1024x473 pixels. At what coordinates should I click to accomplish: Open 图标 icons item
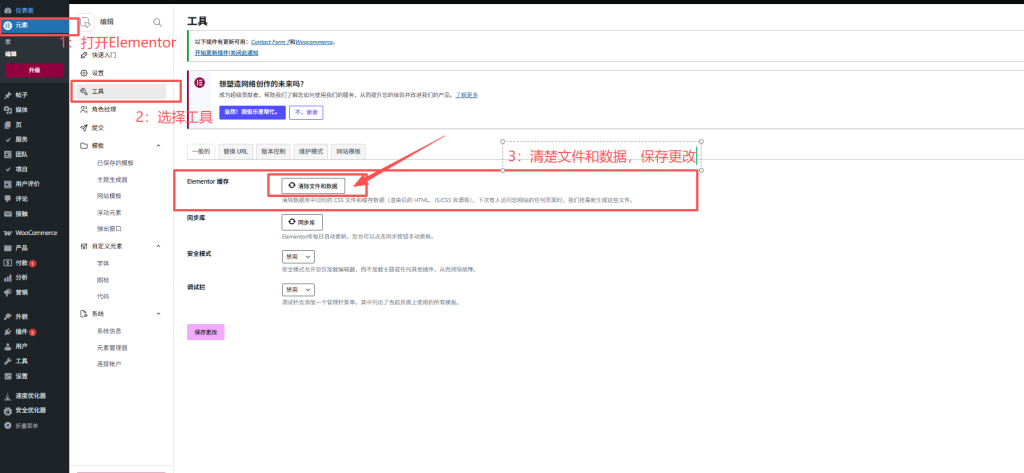[x=103, y=280]
